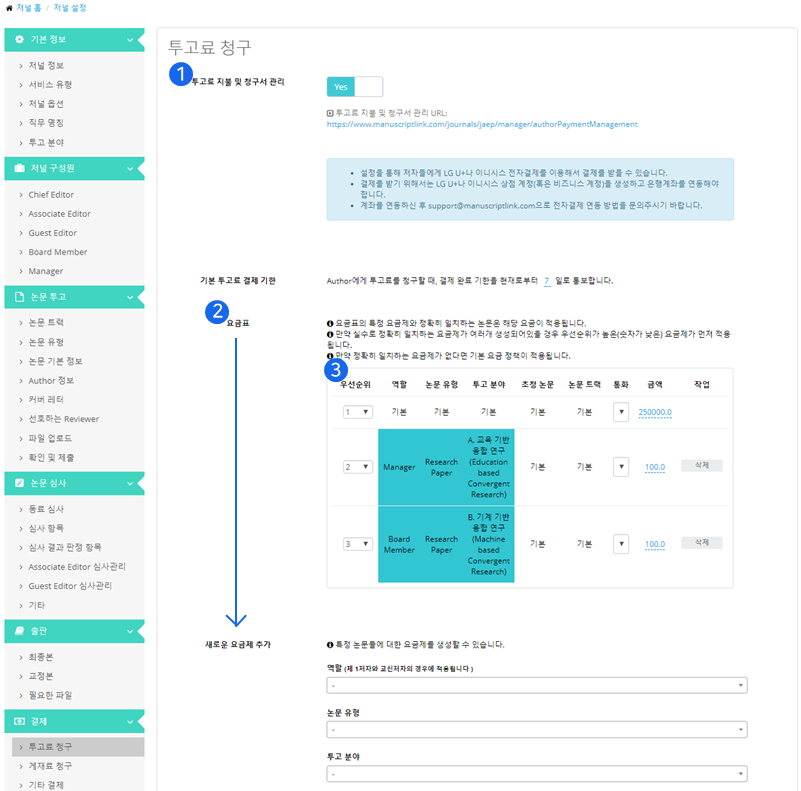Click the home icon in breadcrumb

tap(9, 8)
